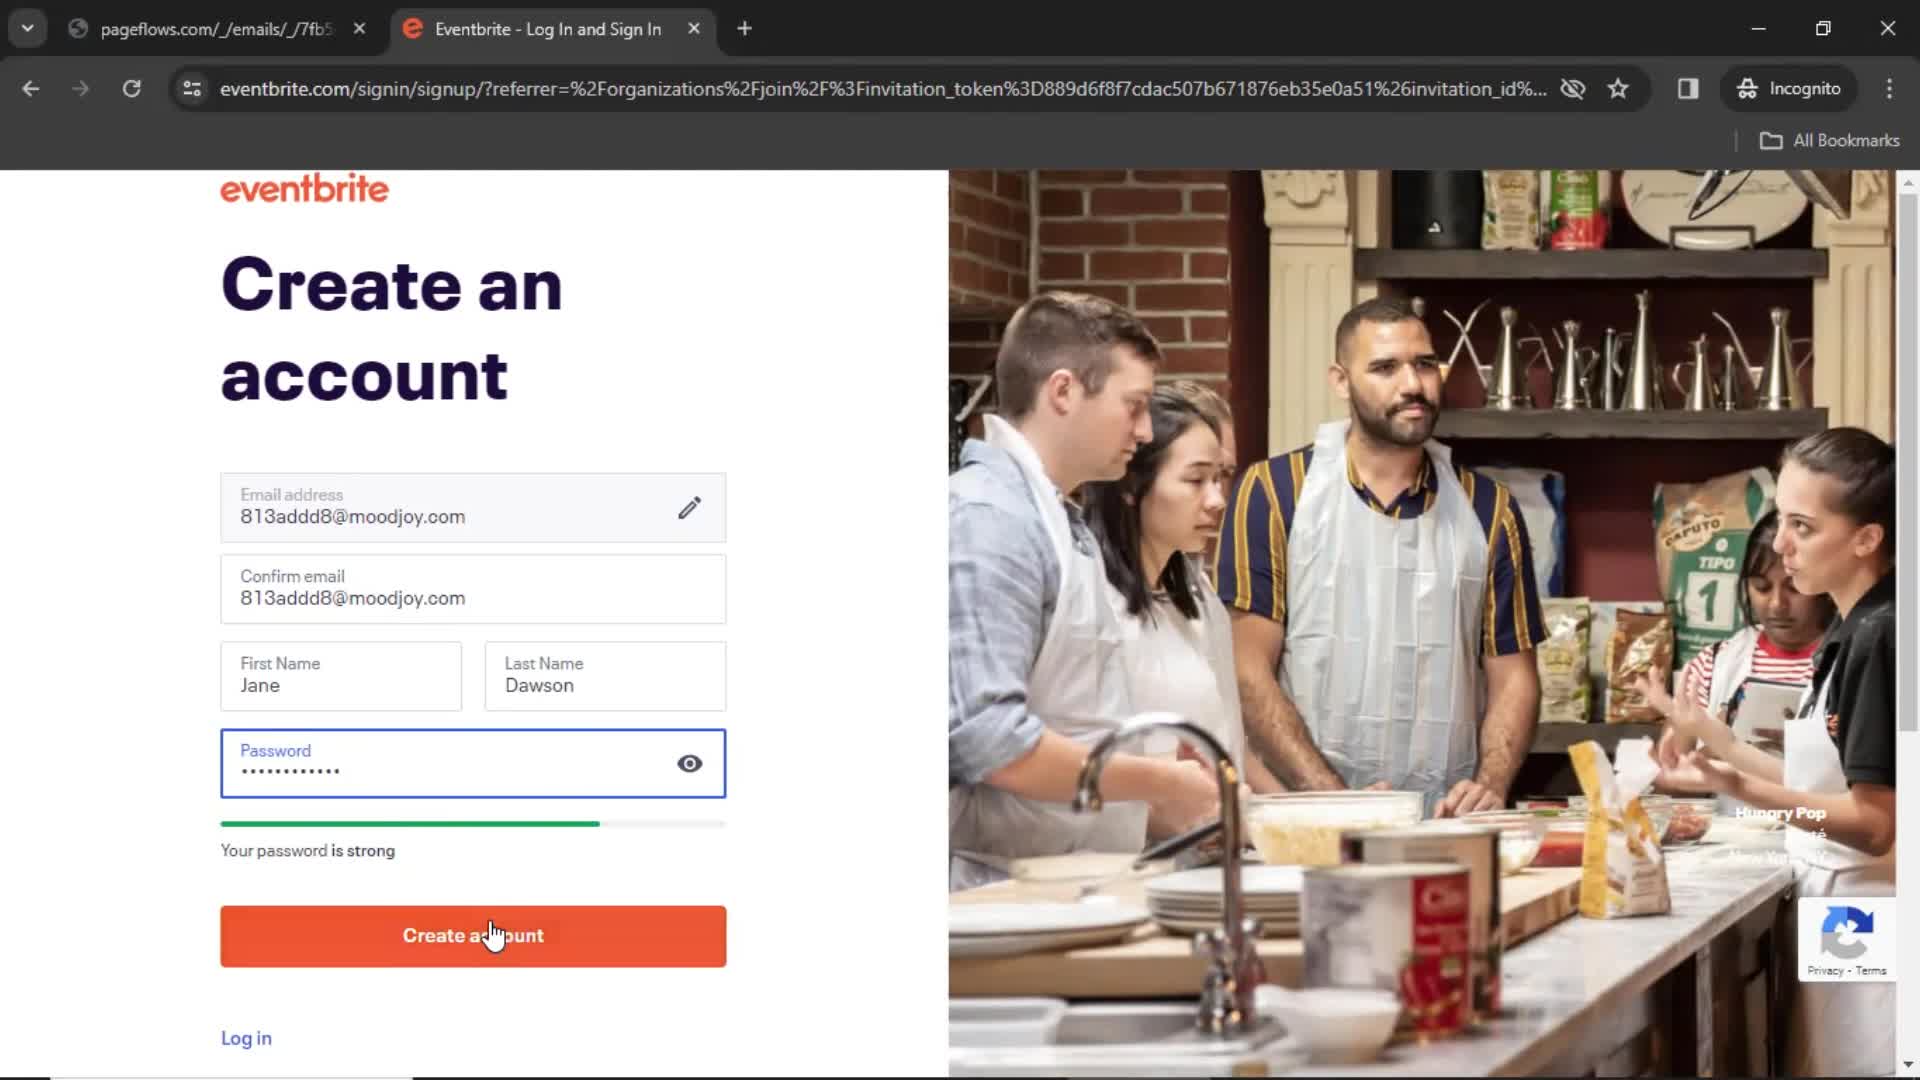Click the Incognito profile button

1788,89
